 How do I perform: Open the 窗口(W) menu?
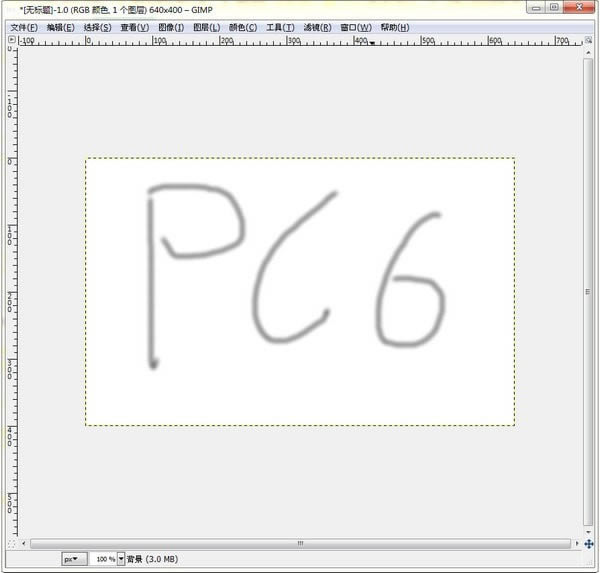355,27
